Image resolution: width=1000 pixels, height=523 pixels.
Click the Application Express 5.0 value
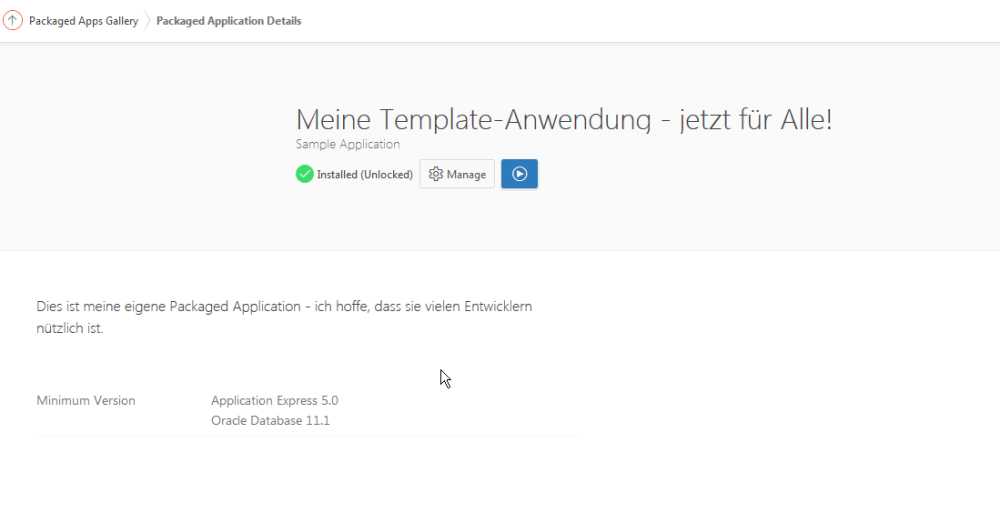[x=275, y=401]
